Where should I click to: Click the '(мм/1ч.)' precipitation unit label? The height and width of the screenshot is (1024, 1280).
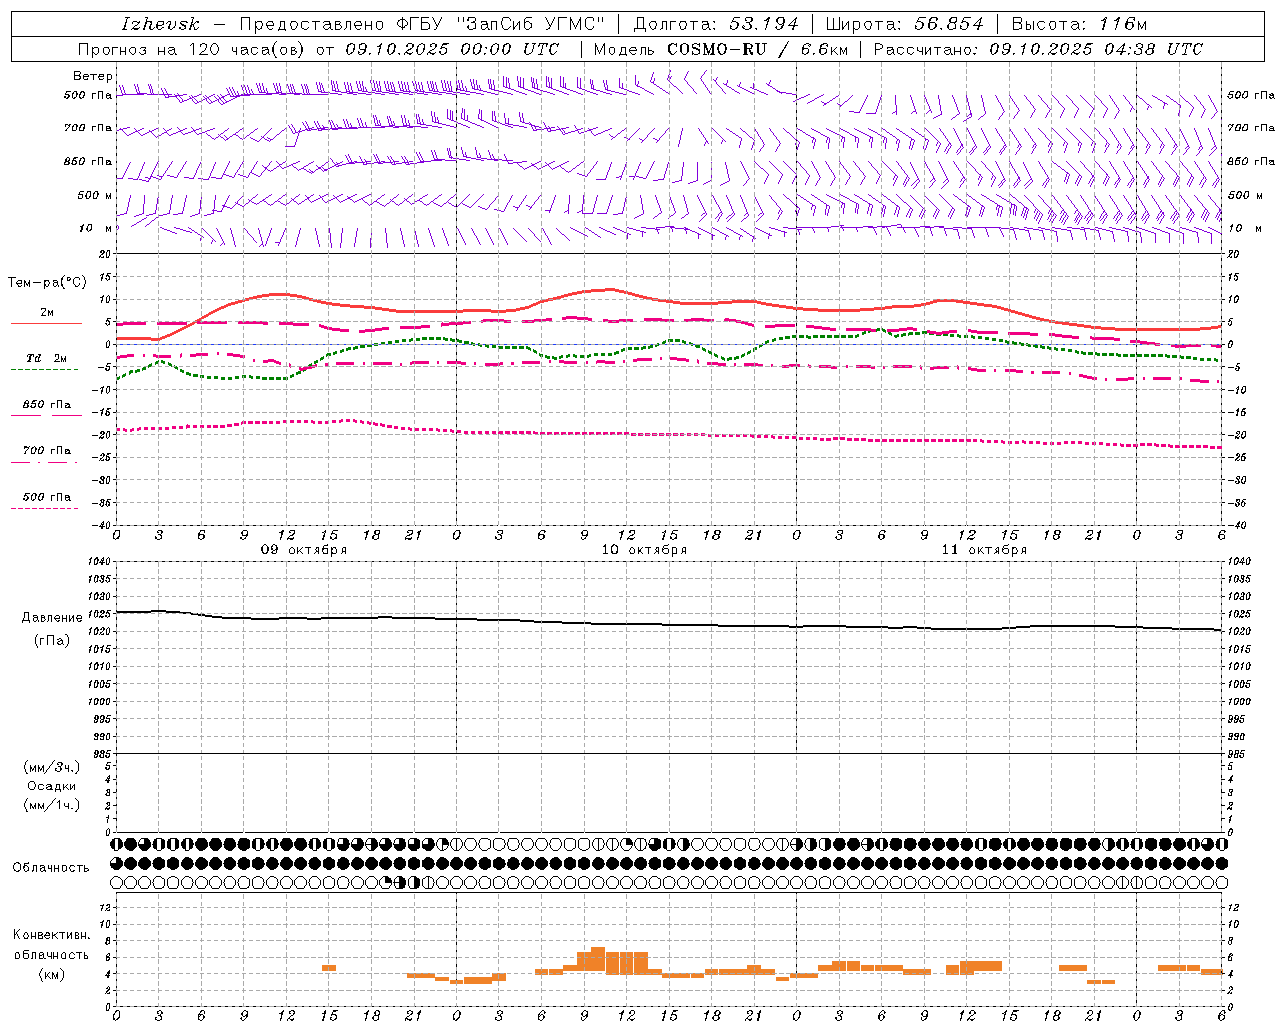[52, 805]
